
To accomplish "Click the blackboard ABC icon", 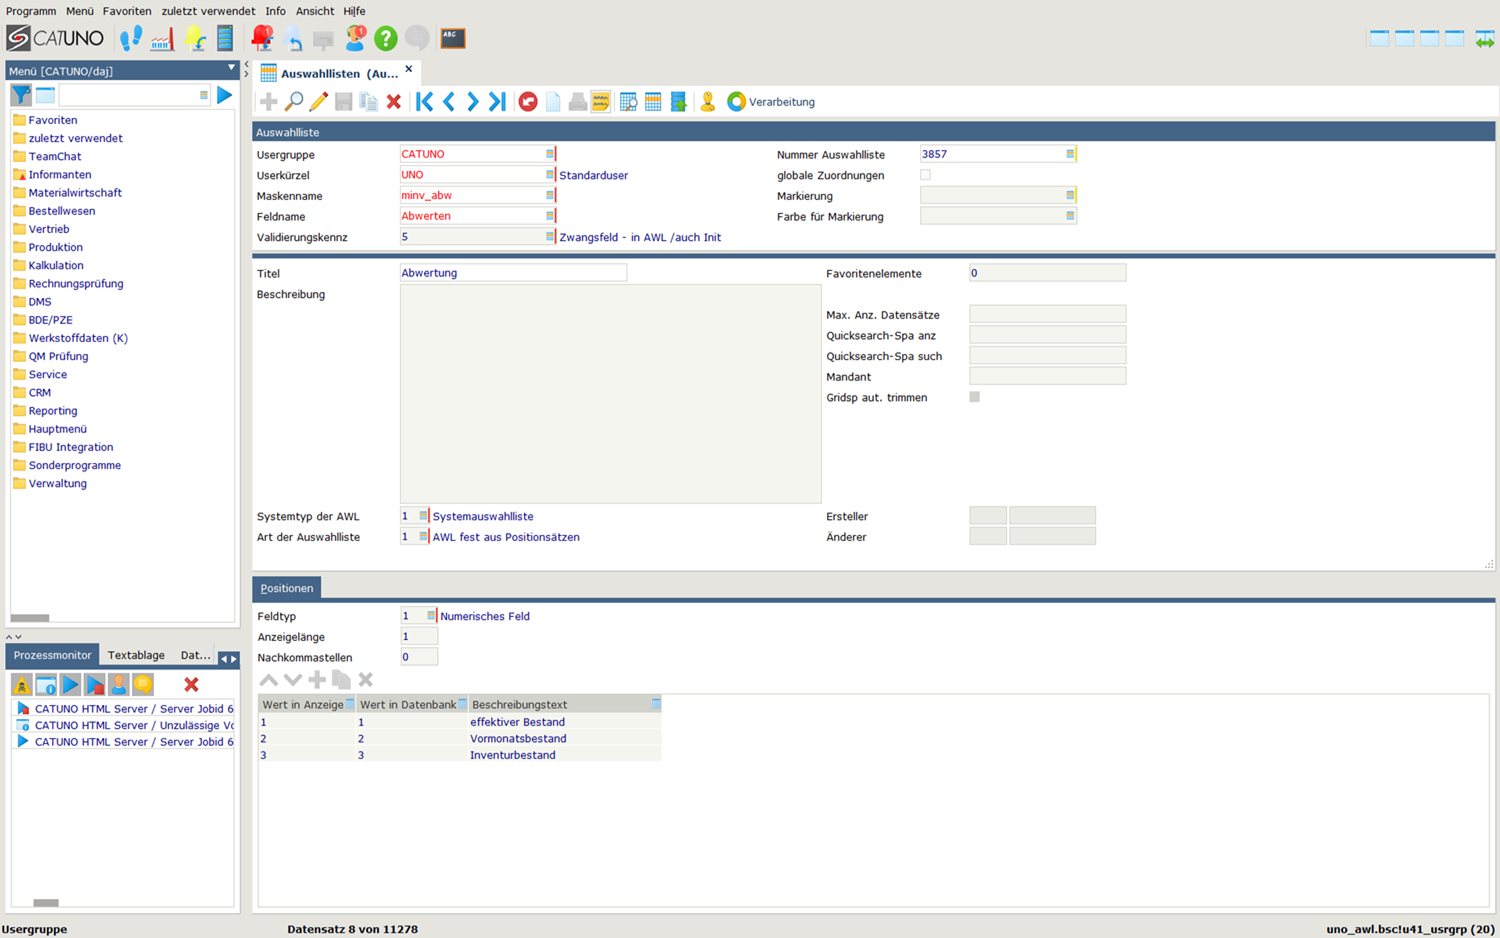I will tap(453, 39).
